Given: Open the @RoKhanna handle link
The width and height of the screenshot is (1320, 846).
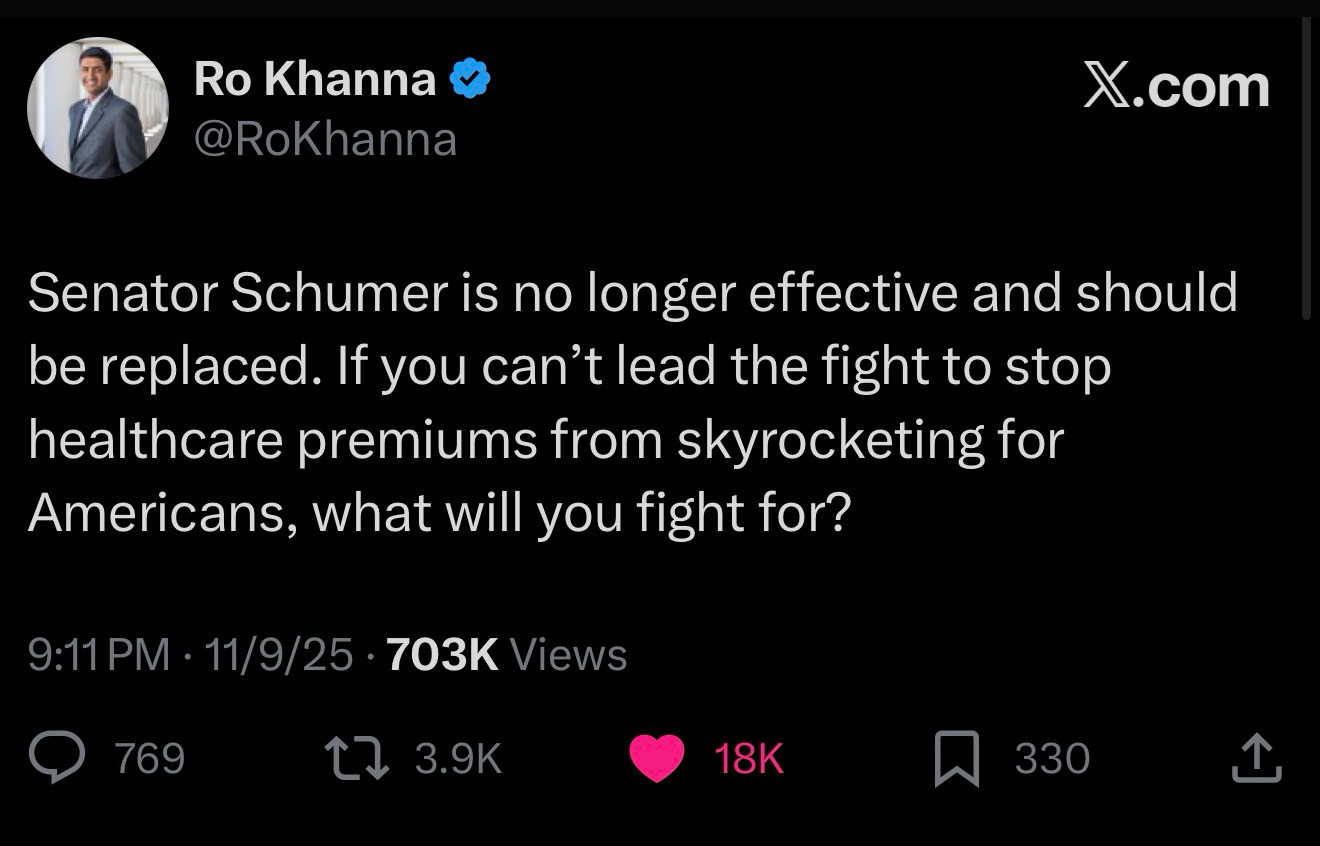Looking at the screenshot, I should point(325,139).
